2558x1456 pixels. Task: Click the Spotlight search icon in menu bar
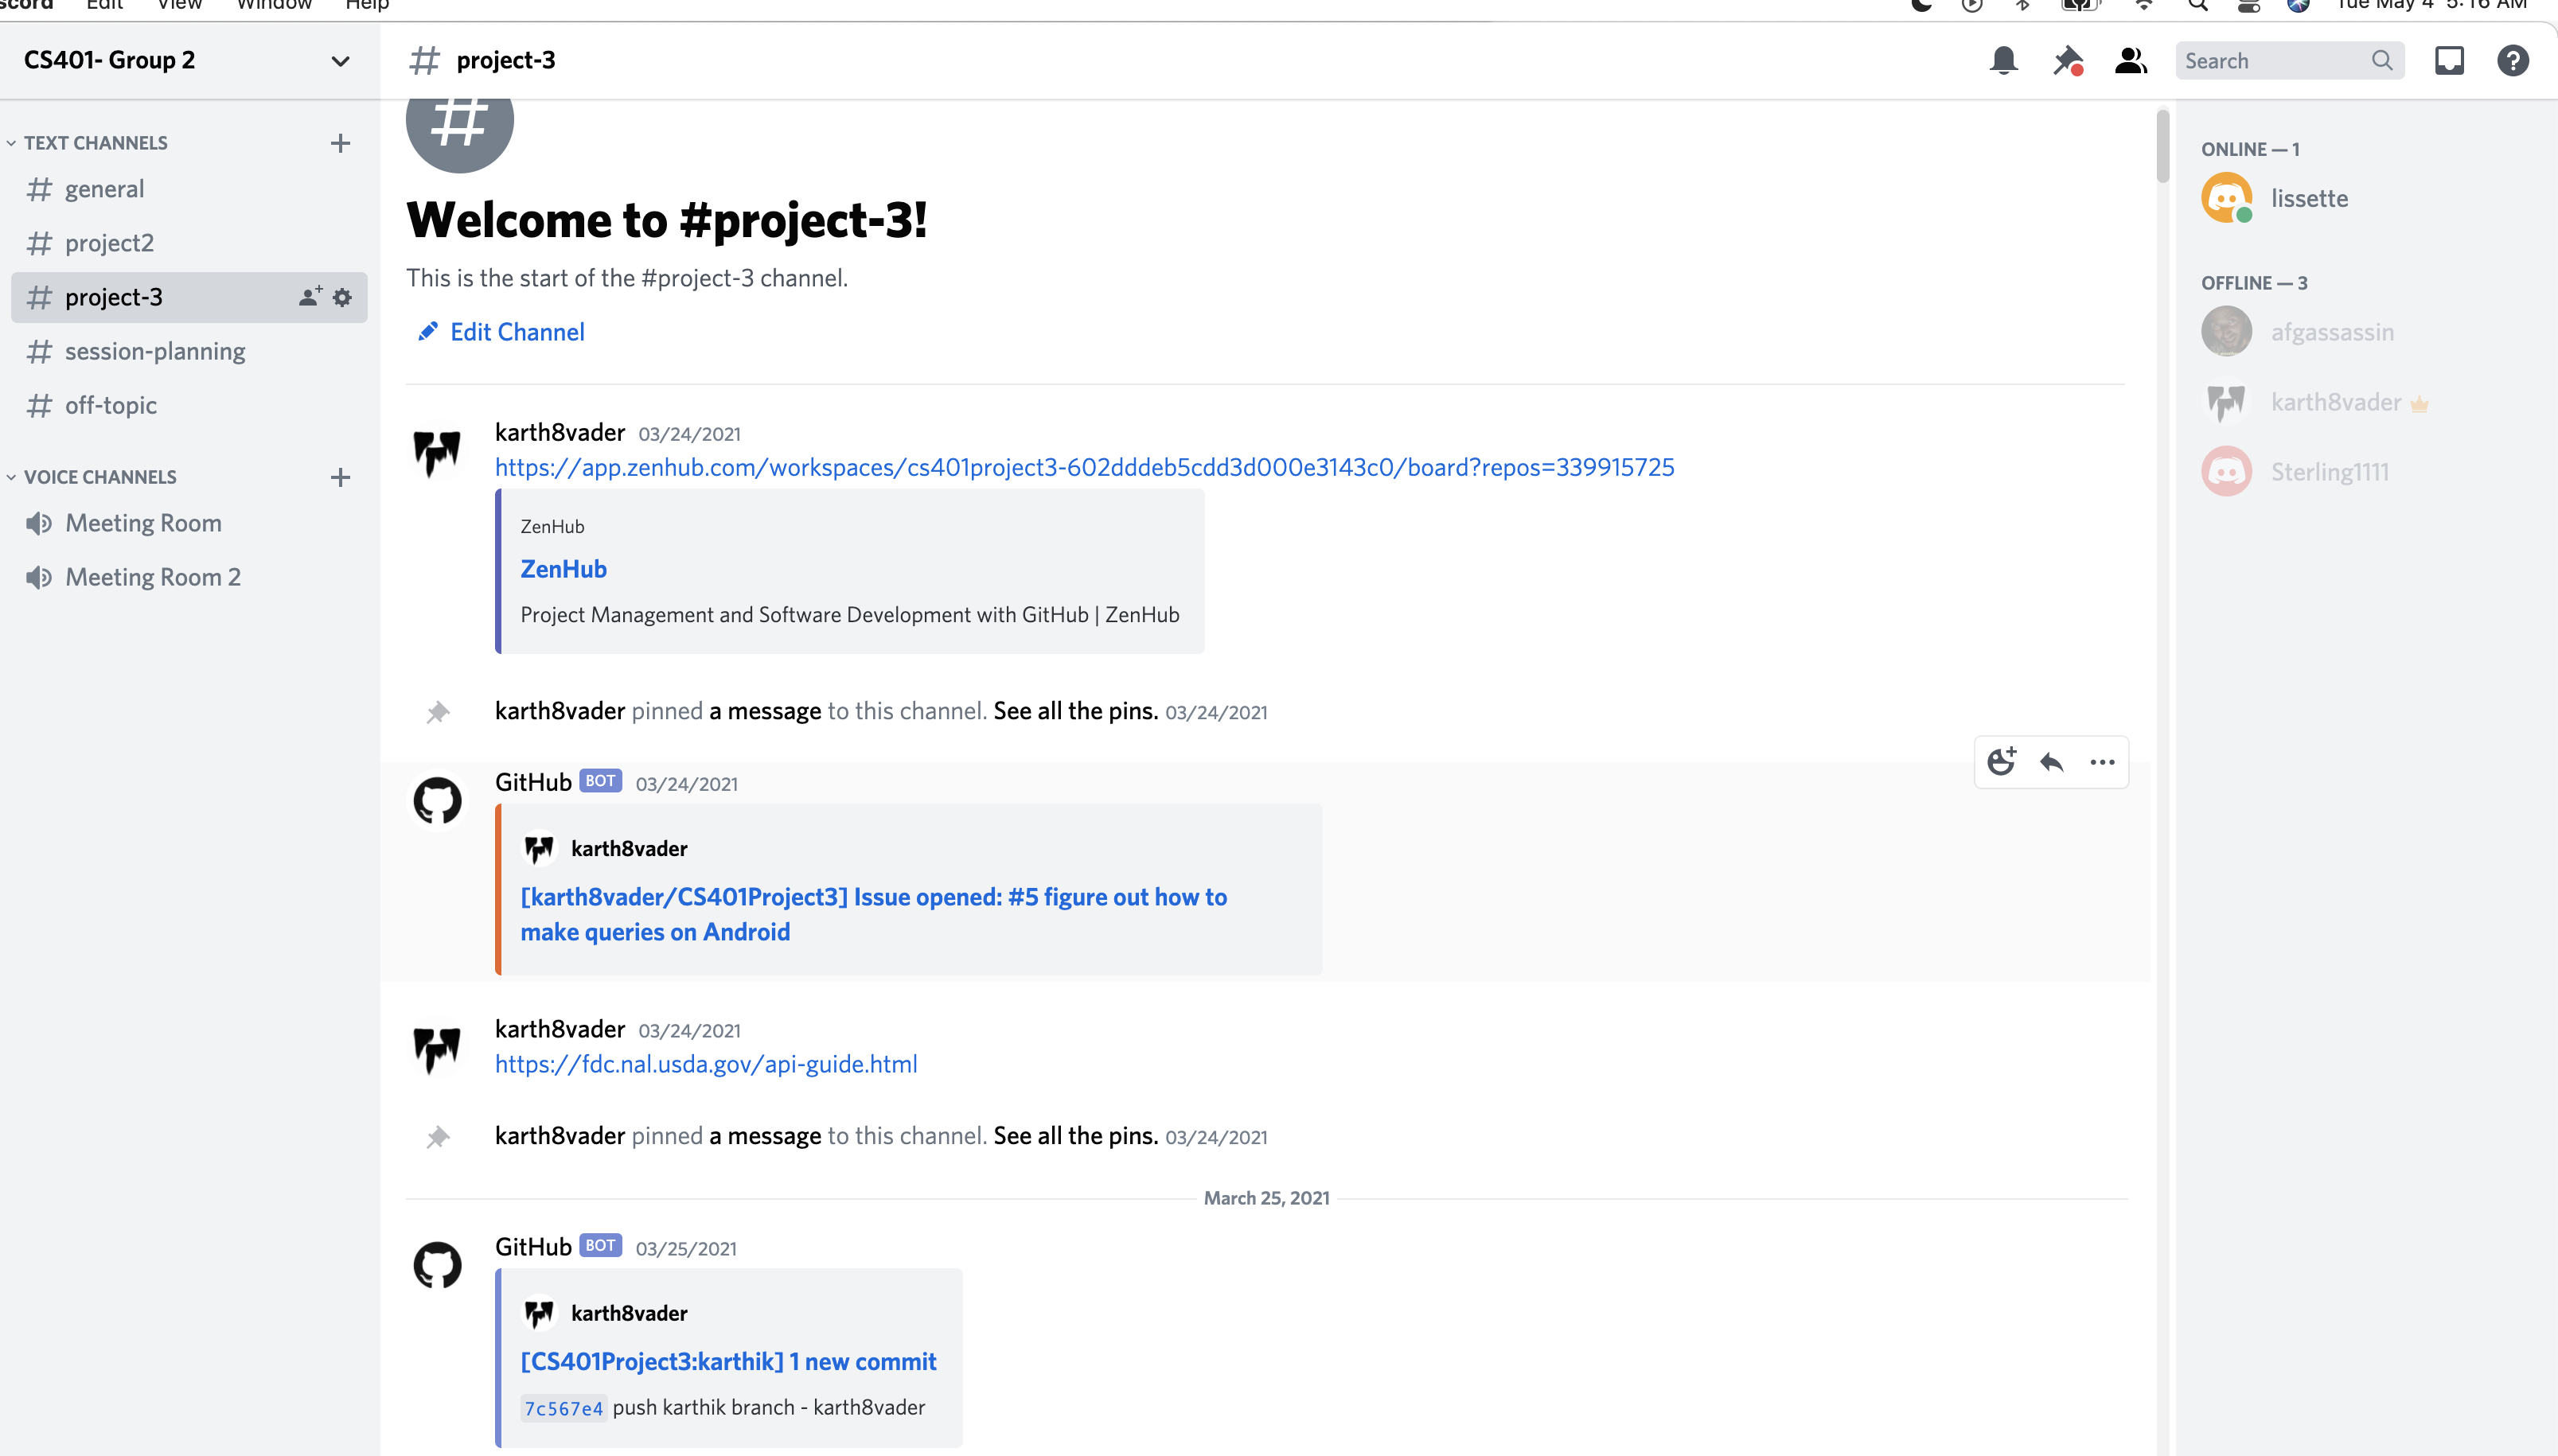tap(2197, 5)
